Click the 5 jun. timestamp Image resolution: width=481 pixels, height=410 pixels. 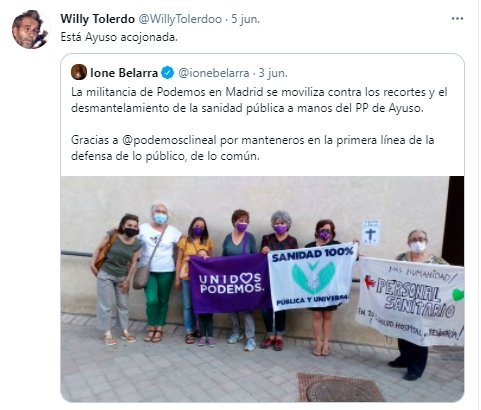246,19
